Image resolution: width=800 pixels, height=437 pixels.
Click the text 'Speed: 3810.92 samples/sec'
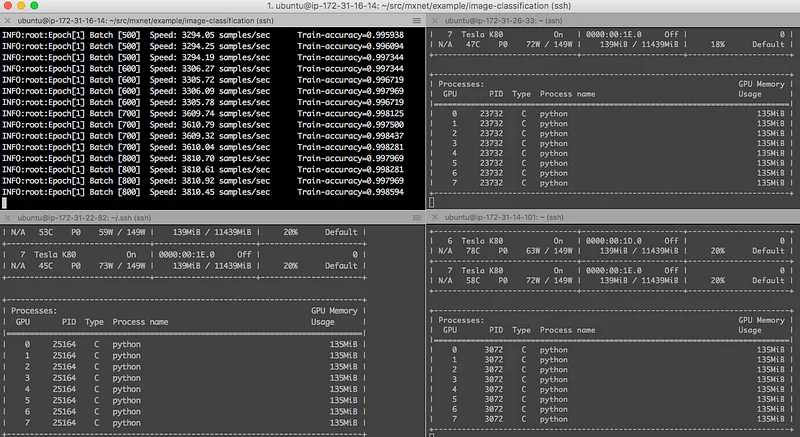coord(210,181)
